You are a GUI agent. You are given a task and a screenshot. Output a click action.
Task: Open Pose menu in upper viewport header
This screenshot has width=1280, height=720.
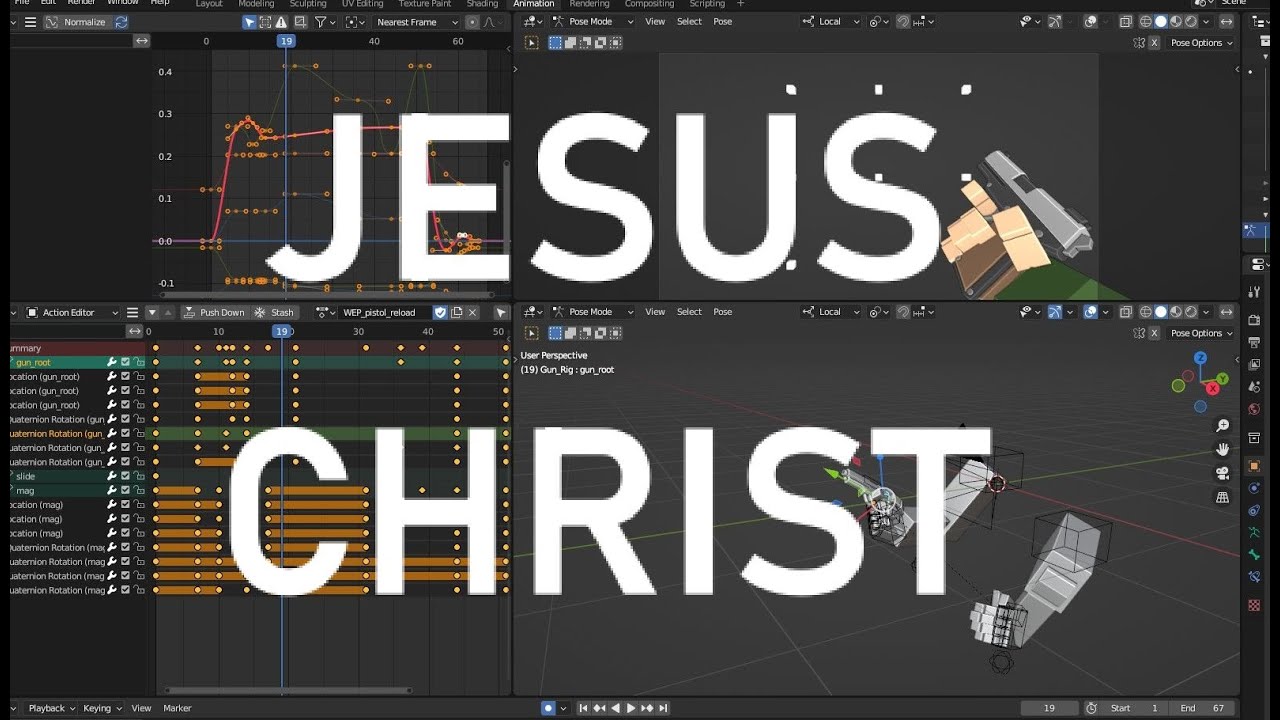click(723, 22)
